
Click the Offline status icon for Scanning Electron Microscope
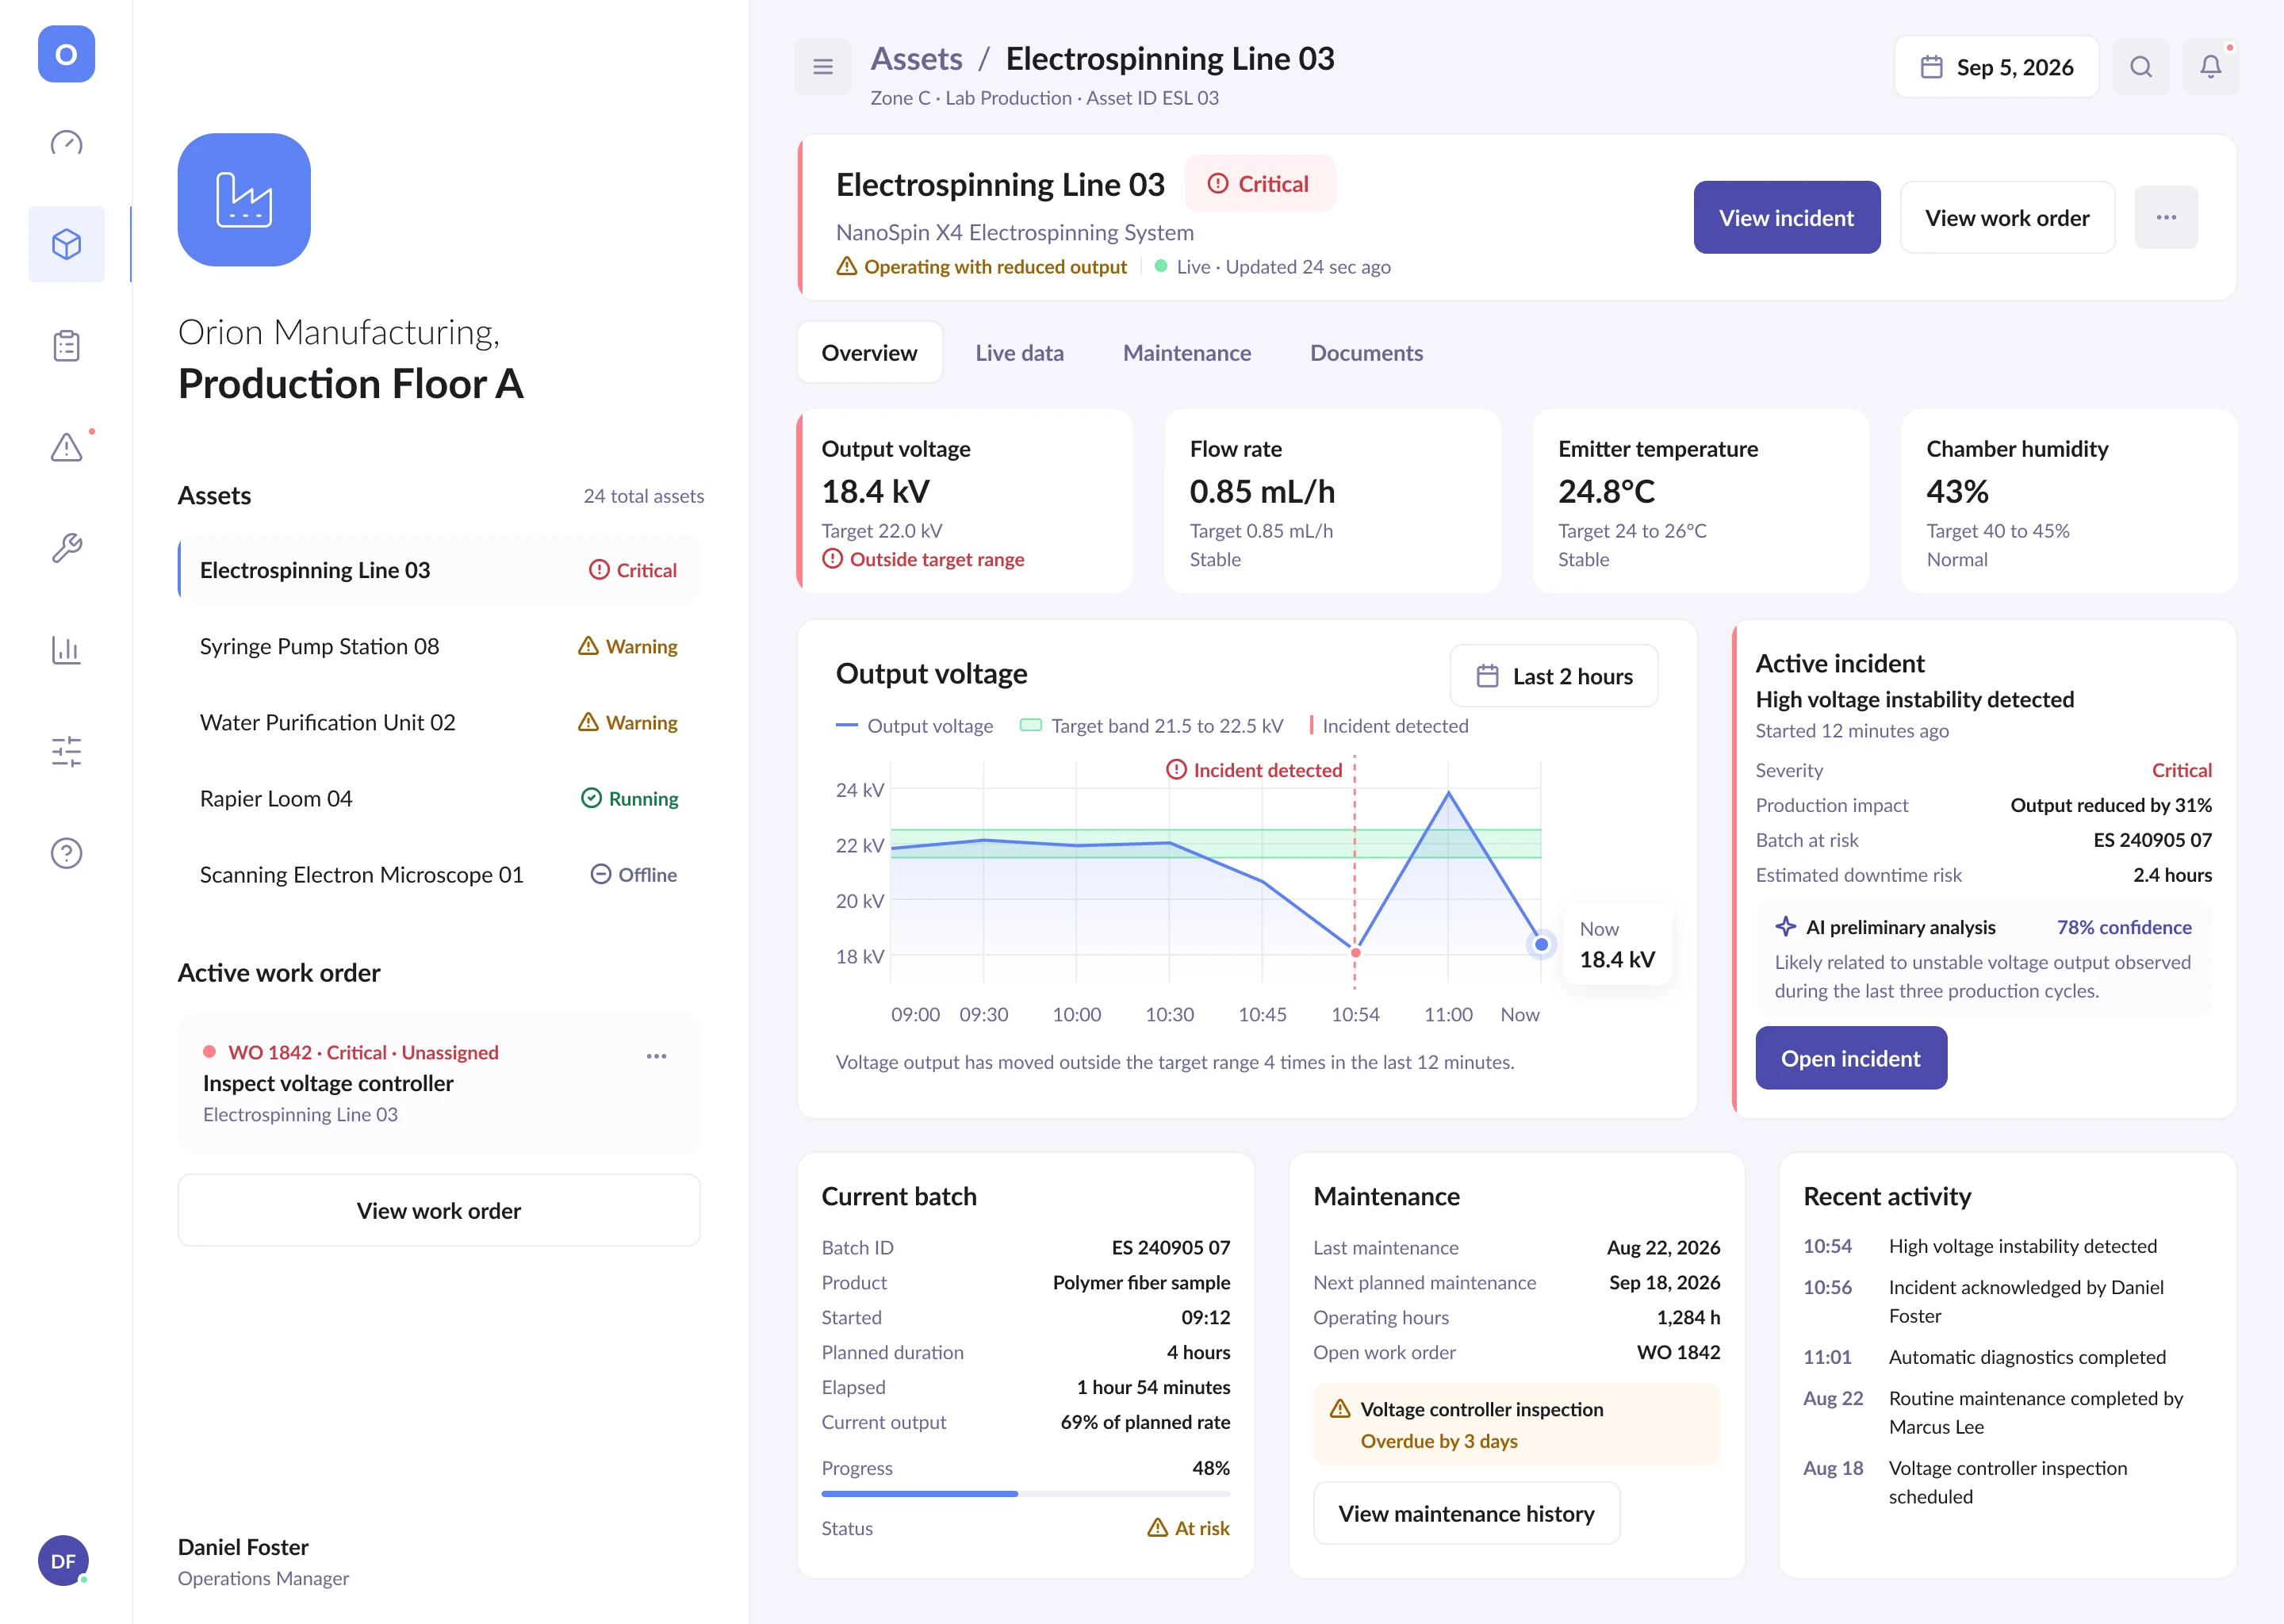[600, 874]
